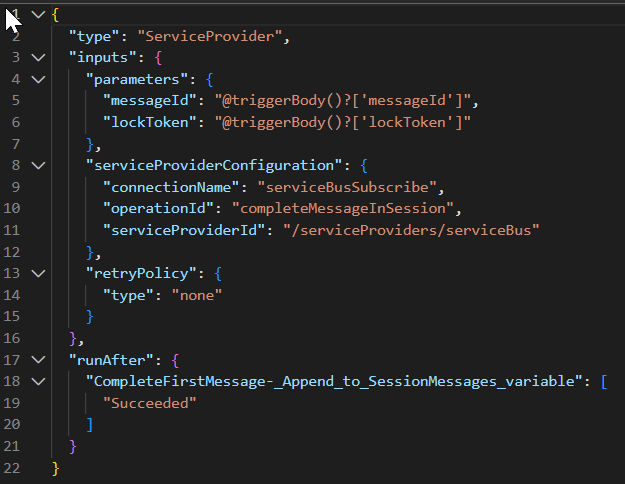Click line number 9 in the gutter
The width and height of the screenshot is (625, 484).
pos(16,187)
